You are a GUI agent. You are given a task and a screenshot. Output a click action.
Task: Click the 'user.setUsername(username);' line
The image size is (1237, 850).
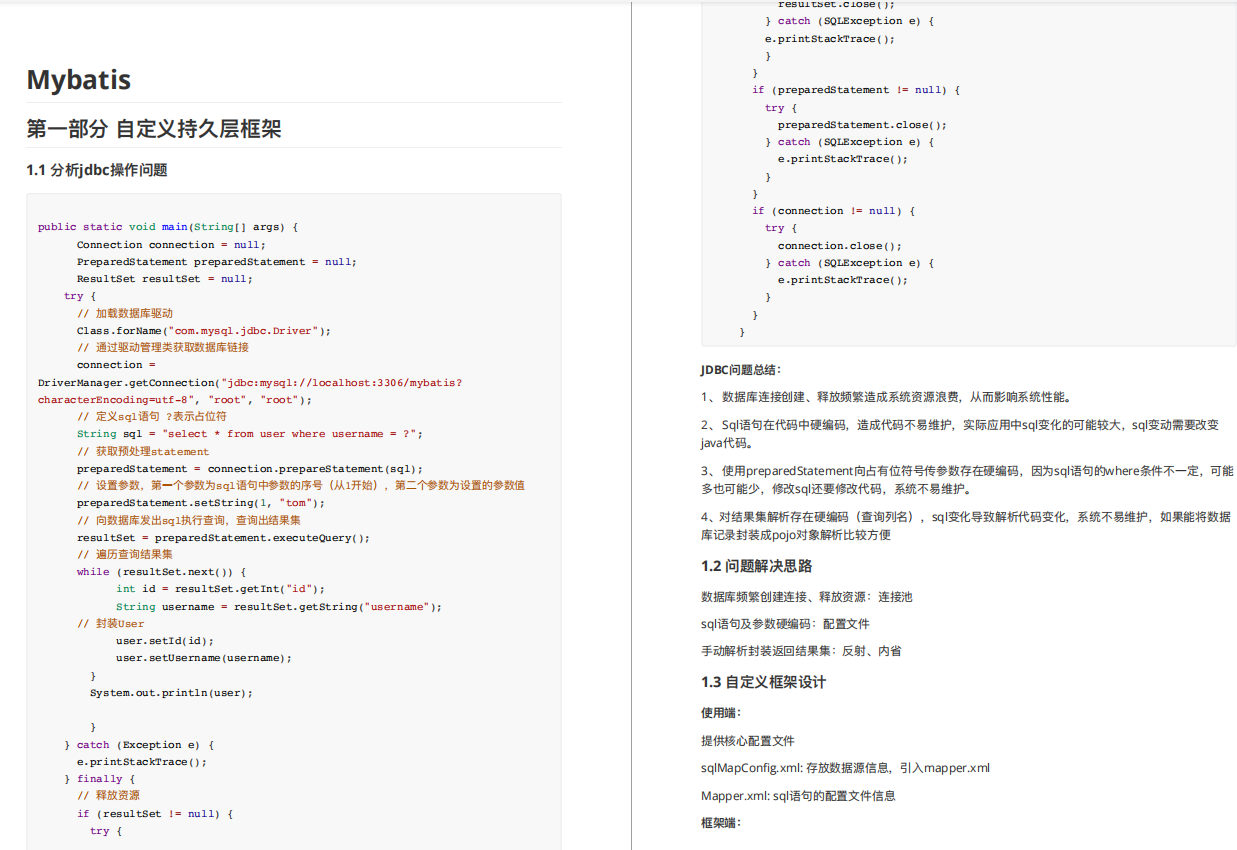coord(204,658)
